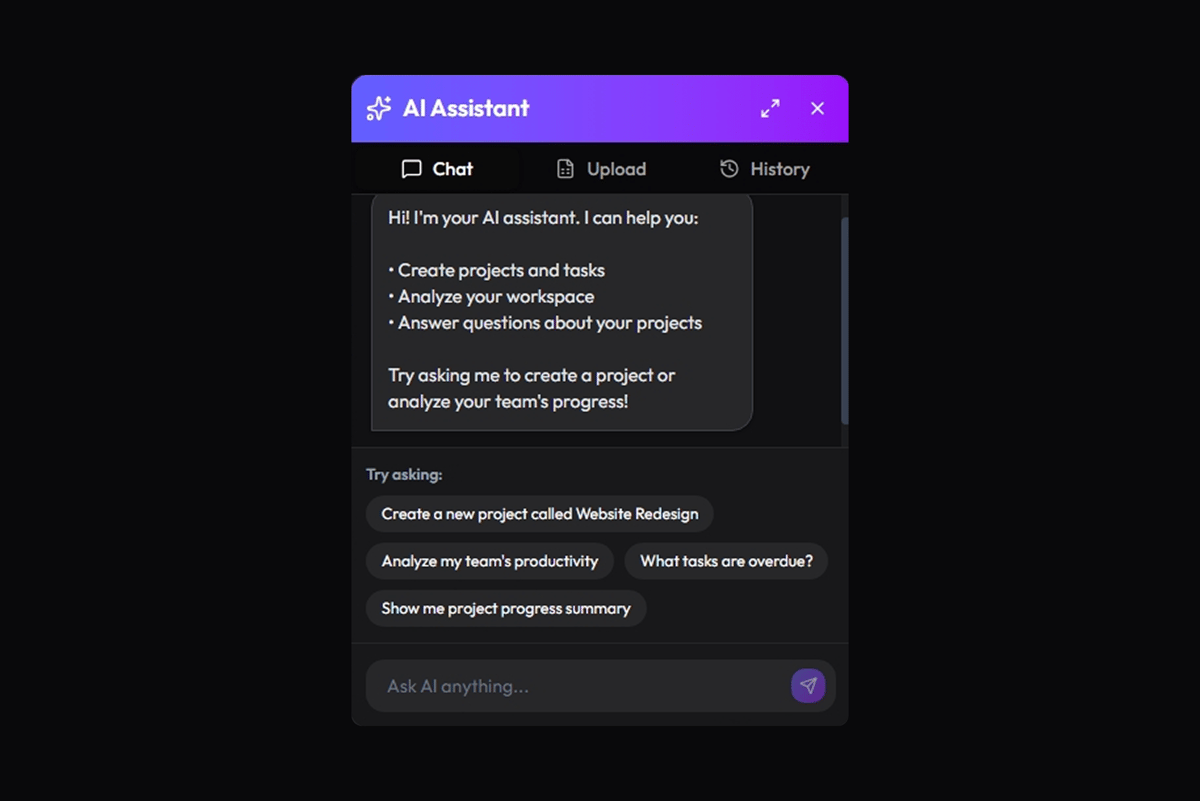Click the document icon beside Upload
Image resolution: width=1200 pixels, height=801 pixels.
coord(565,169)
